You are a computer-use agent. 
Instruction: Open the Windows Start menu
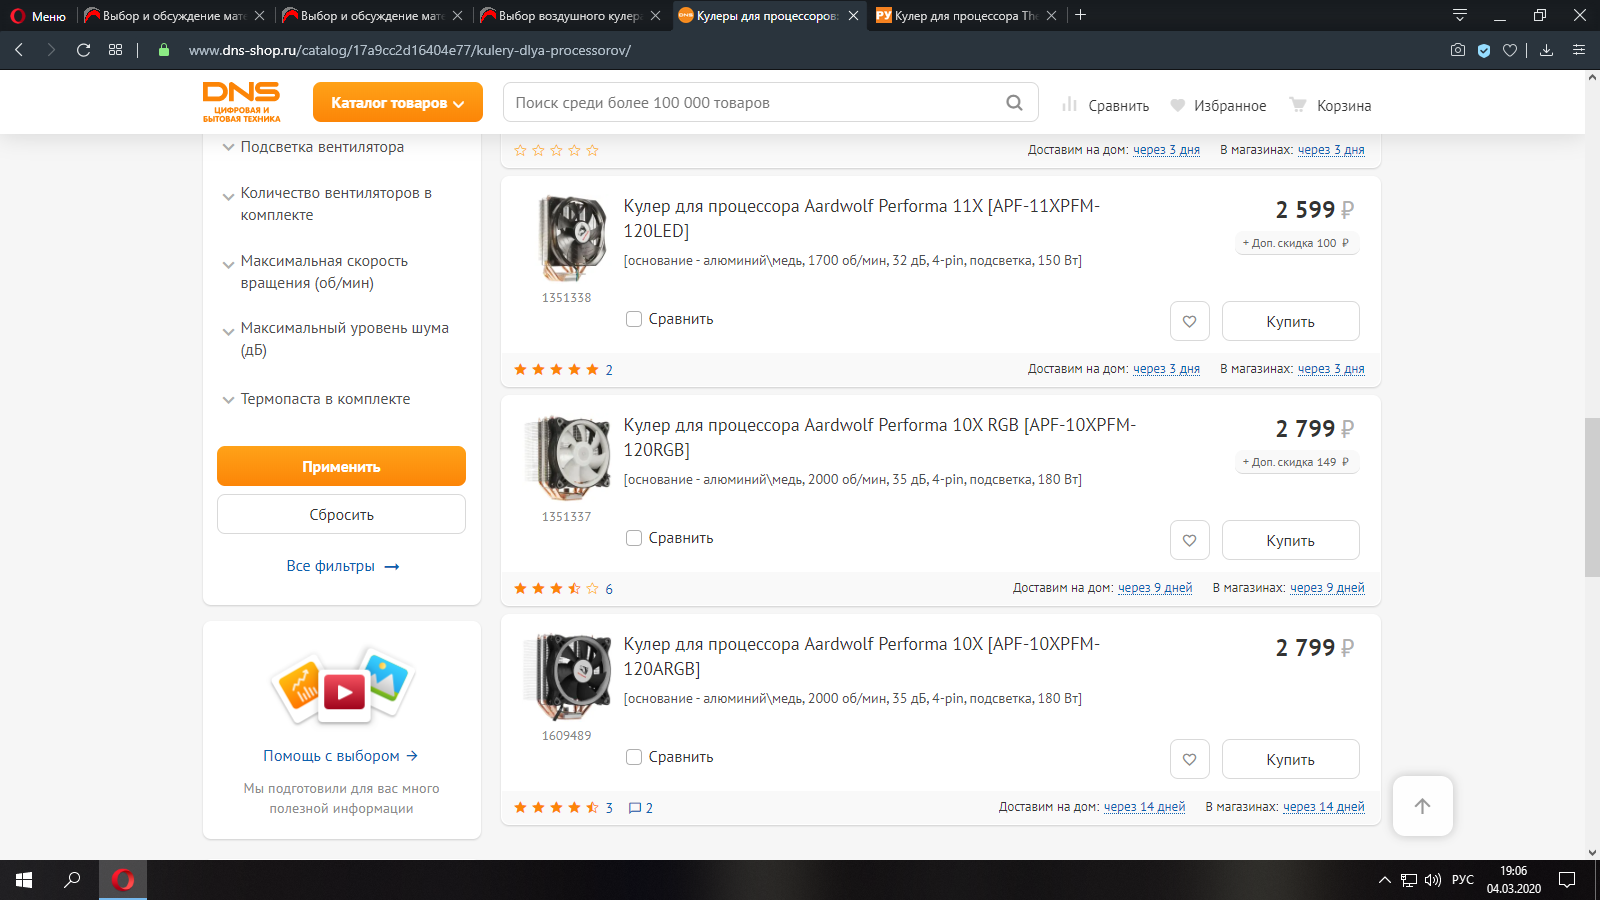click(x=24, y=880)
